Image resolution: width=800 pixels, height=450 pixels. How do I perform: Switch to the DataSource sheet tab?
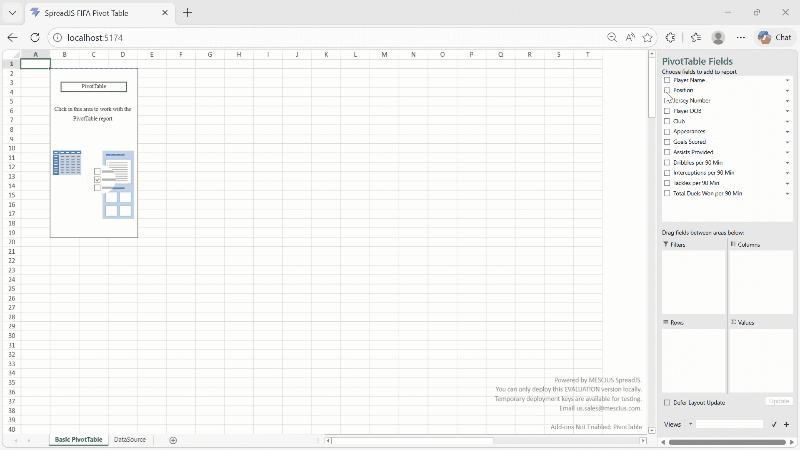[x=130, y=440]
